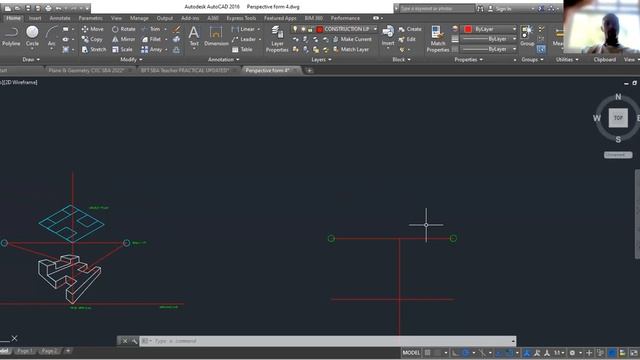Open the ByLayer linetype dropdown
Screen dimensions: 640x360
point(514,49)
